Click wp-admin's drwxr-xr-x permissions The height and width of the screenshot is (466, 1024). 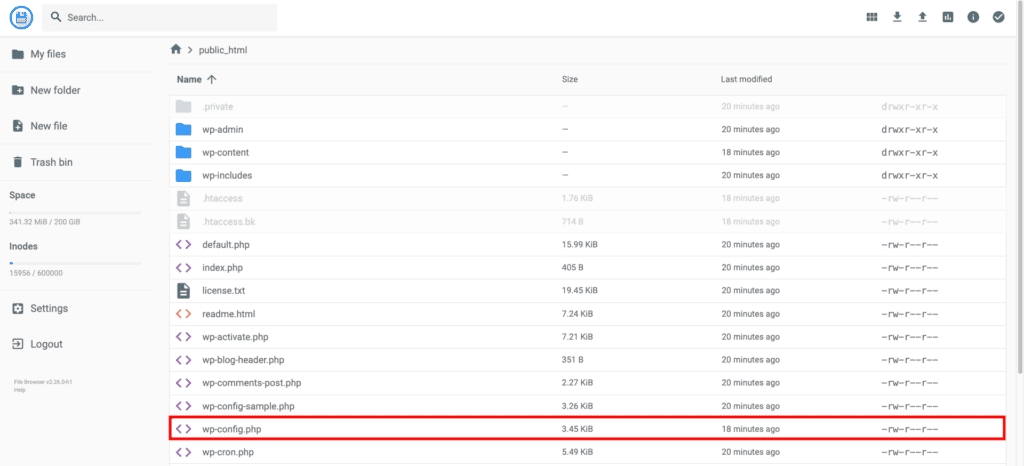tap(910, 129)
